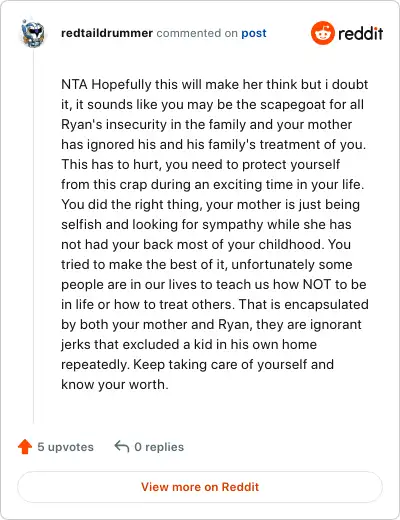Click the line containing the word "NOT"
Image resolution: width=400 pixels, height=520 pixels.
pos(214,284)
